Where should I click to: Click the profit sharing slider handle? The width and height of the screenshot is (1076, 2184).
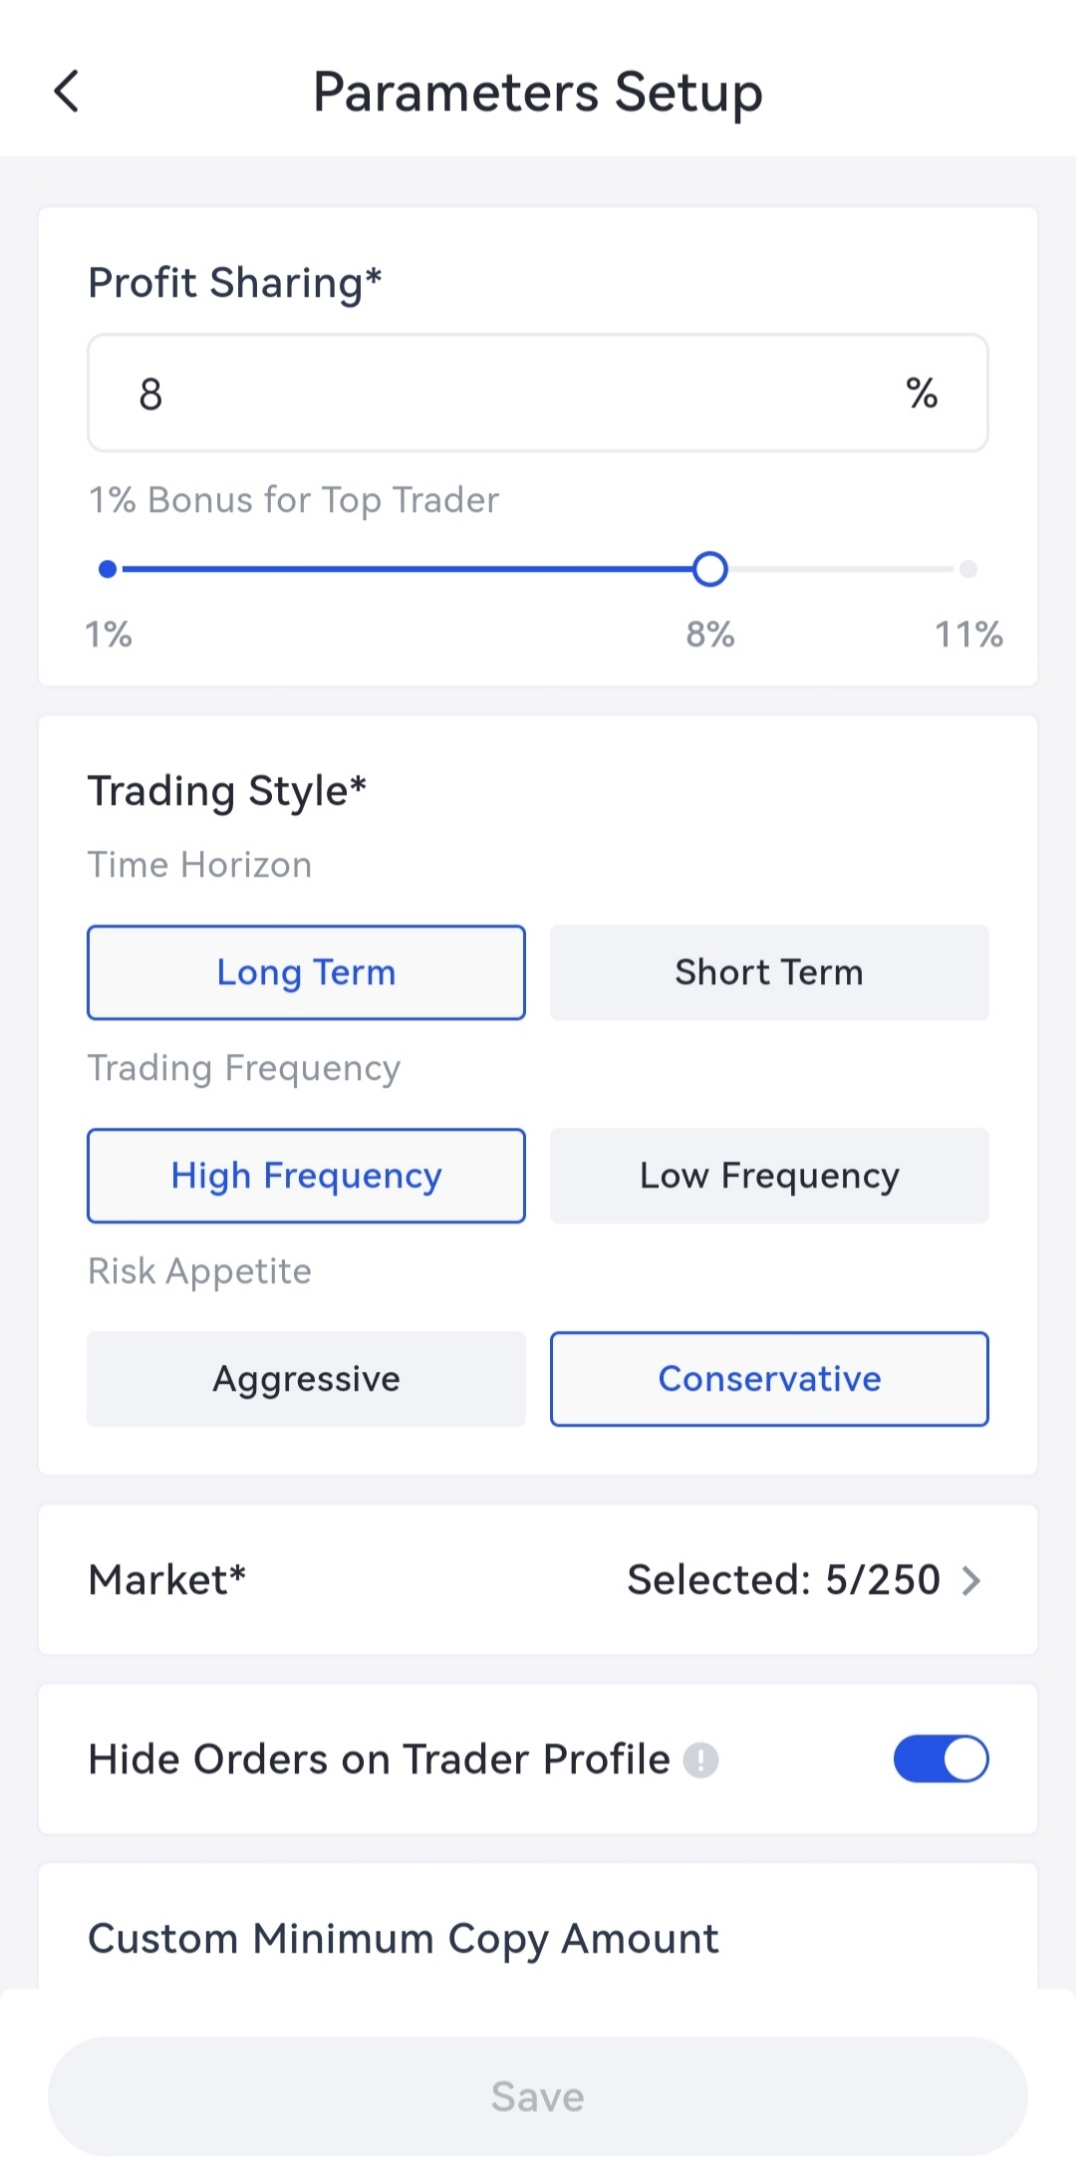tap(710, 569)
